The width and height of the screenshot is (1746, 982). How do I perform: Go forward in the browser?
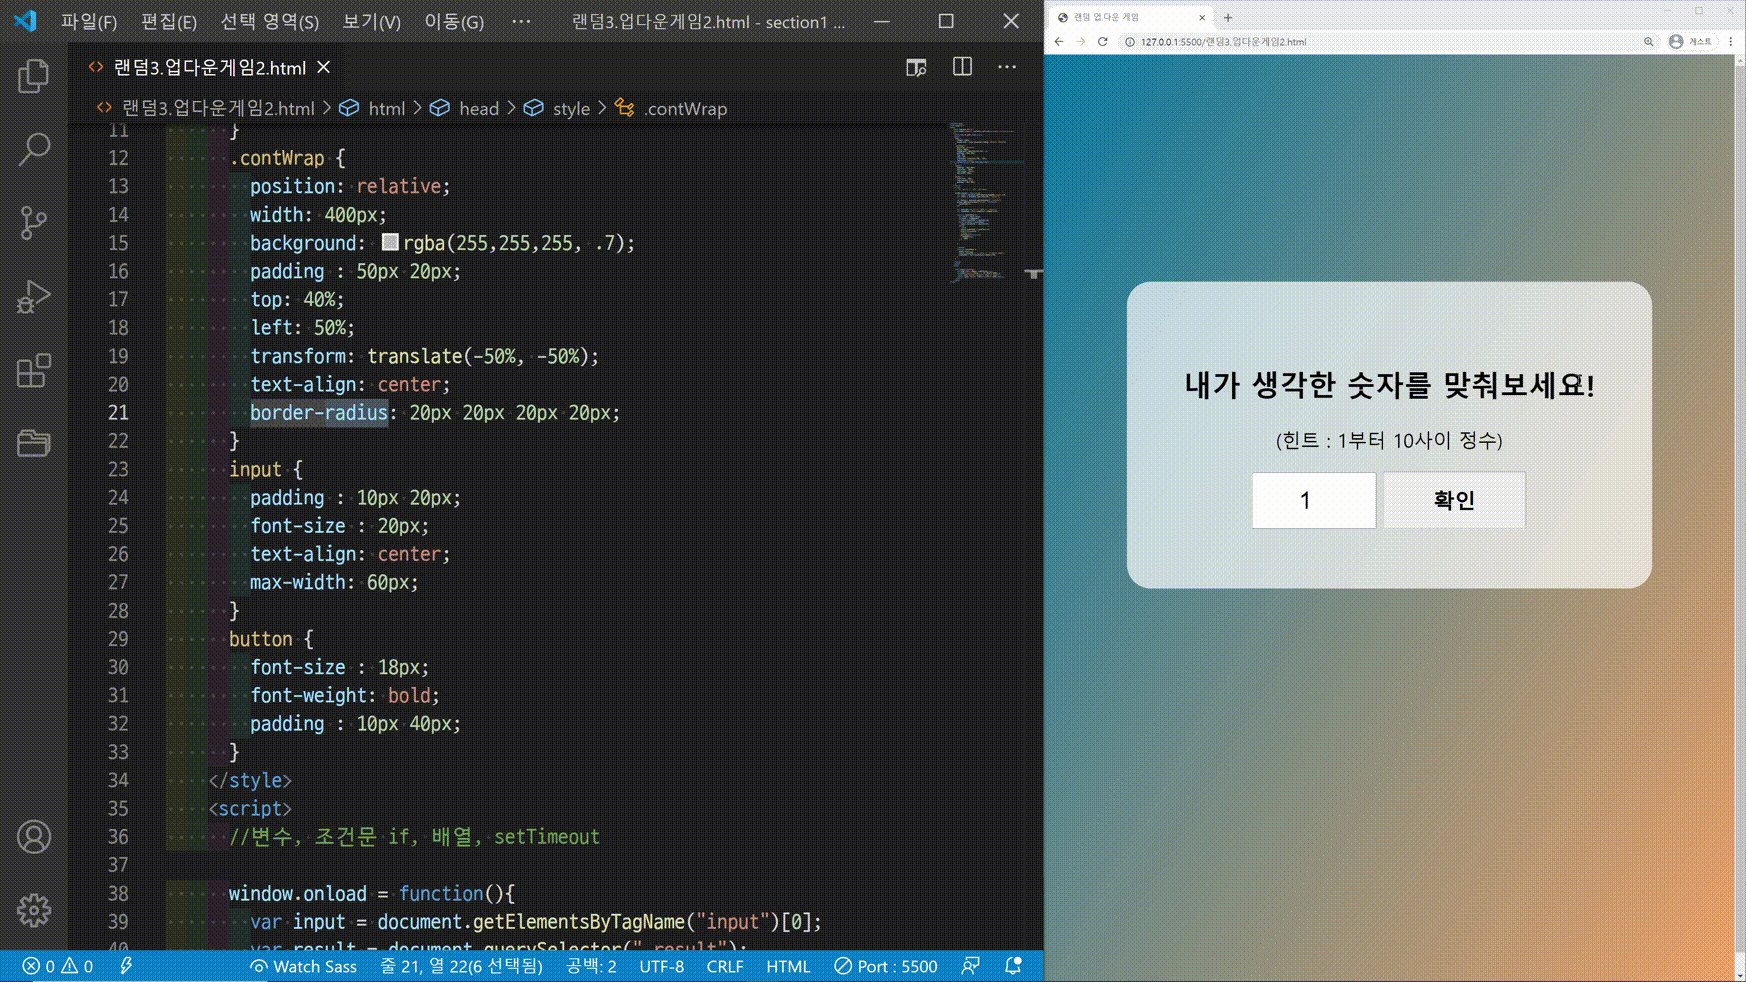(1081, 42)
